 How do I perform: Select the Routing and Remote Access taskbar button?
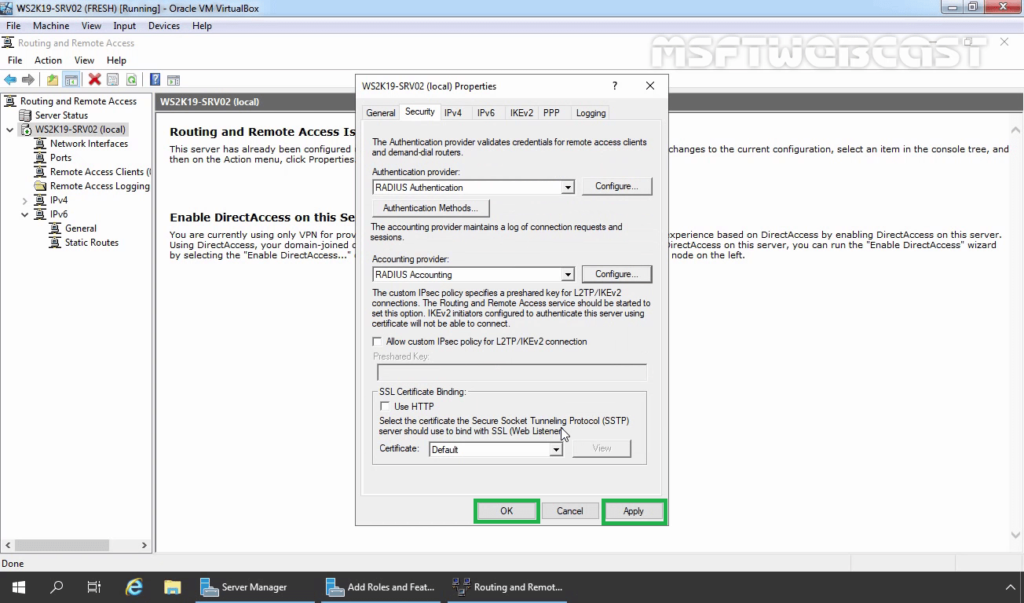[x=508, y=587]
